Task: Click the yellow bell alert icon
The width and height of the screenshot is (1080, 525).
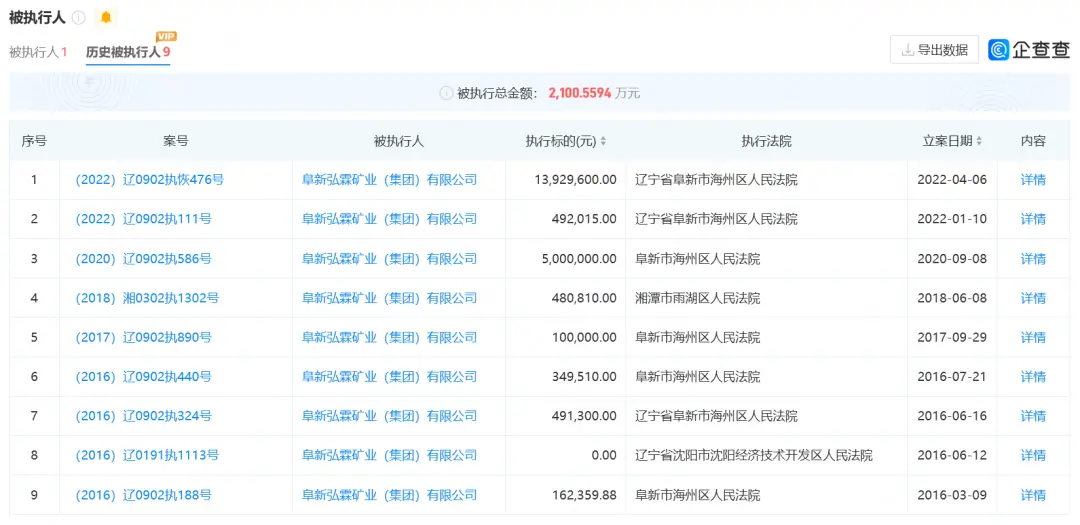Action: coord(106,18)
